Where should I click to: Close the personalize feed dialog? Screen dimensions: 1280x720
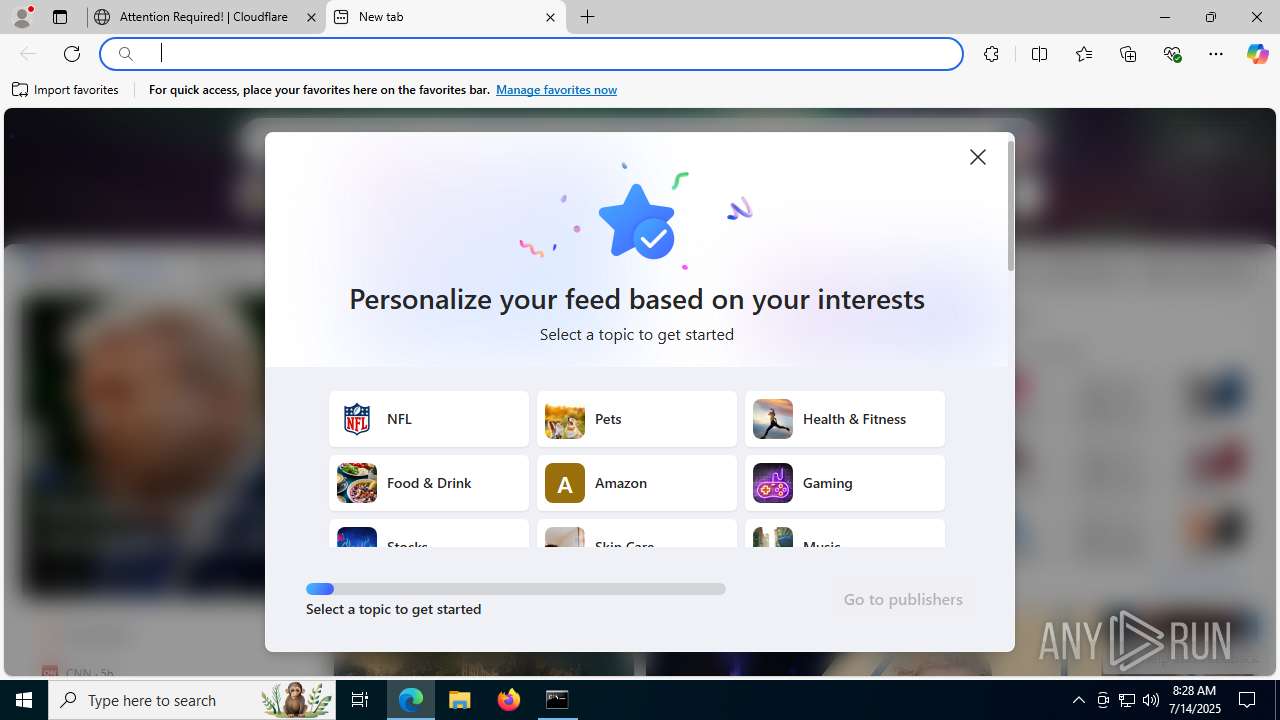click(x=978, y=157)
